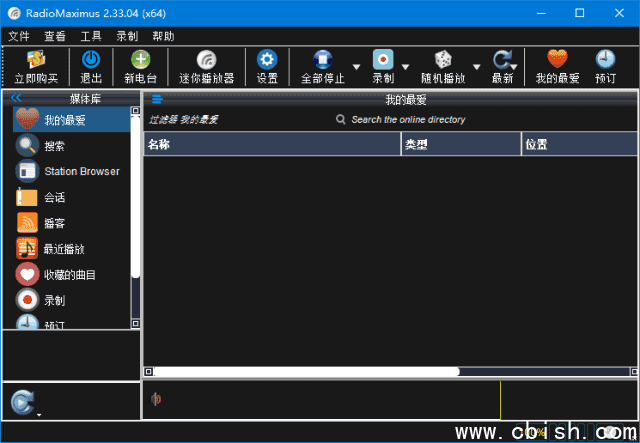This screenshot has width=640, height=443.
Task: Click the Record (录制) toolbar icon
Action: (x=383, y=60)
